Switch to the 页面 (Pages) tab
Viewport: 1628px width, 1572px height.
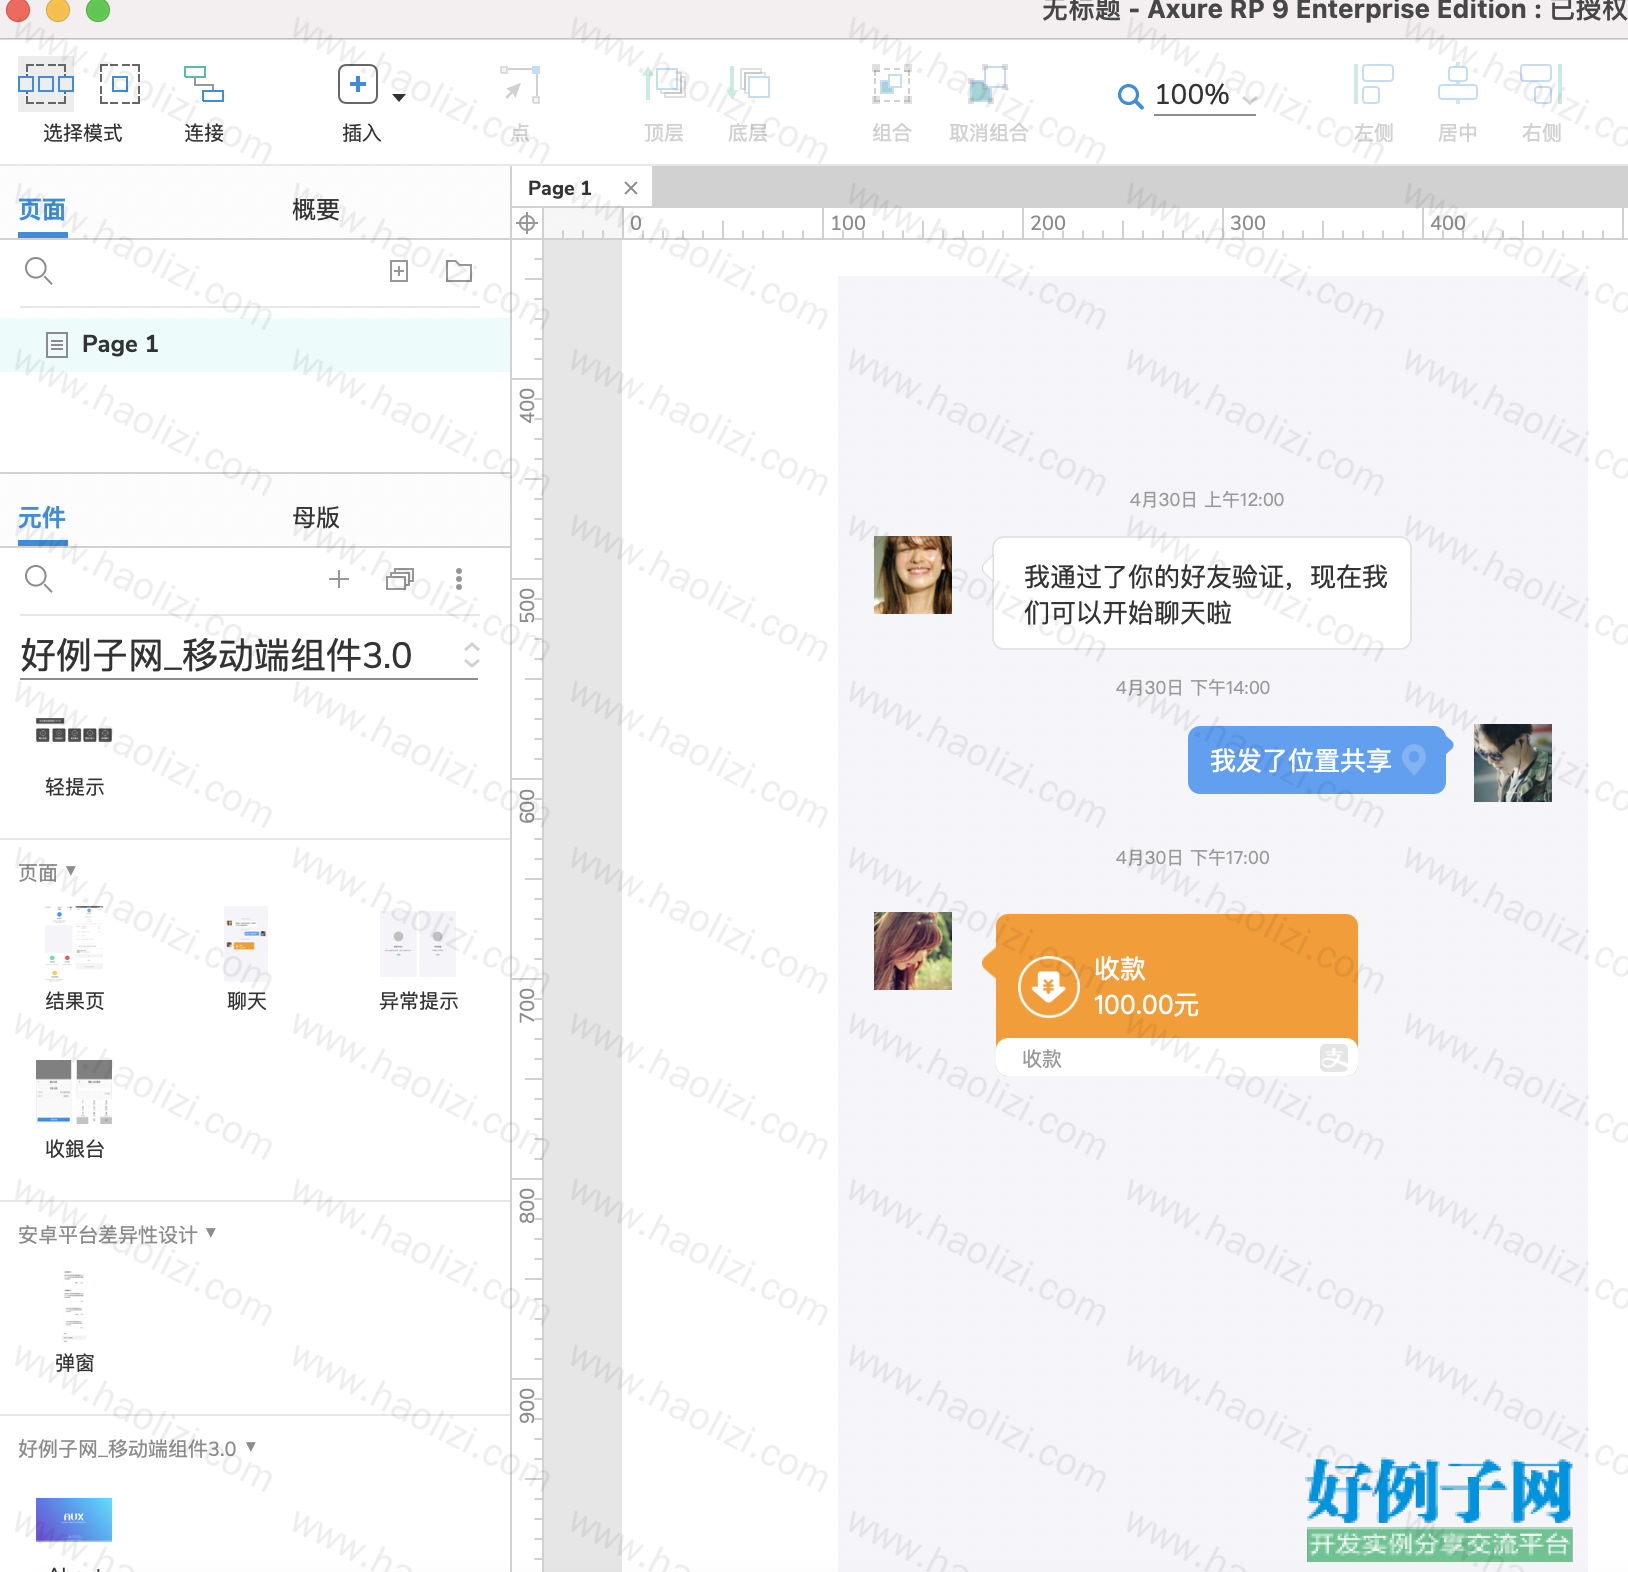42,210
